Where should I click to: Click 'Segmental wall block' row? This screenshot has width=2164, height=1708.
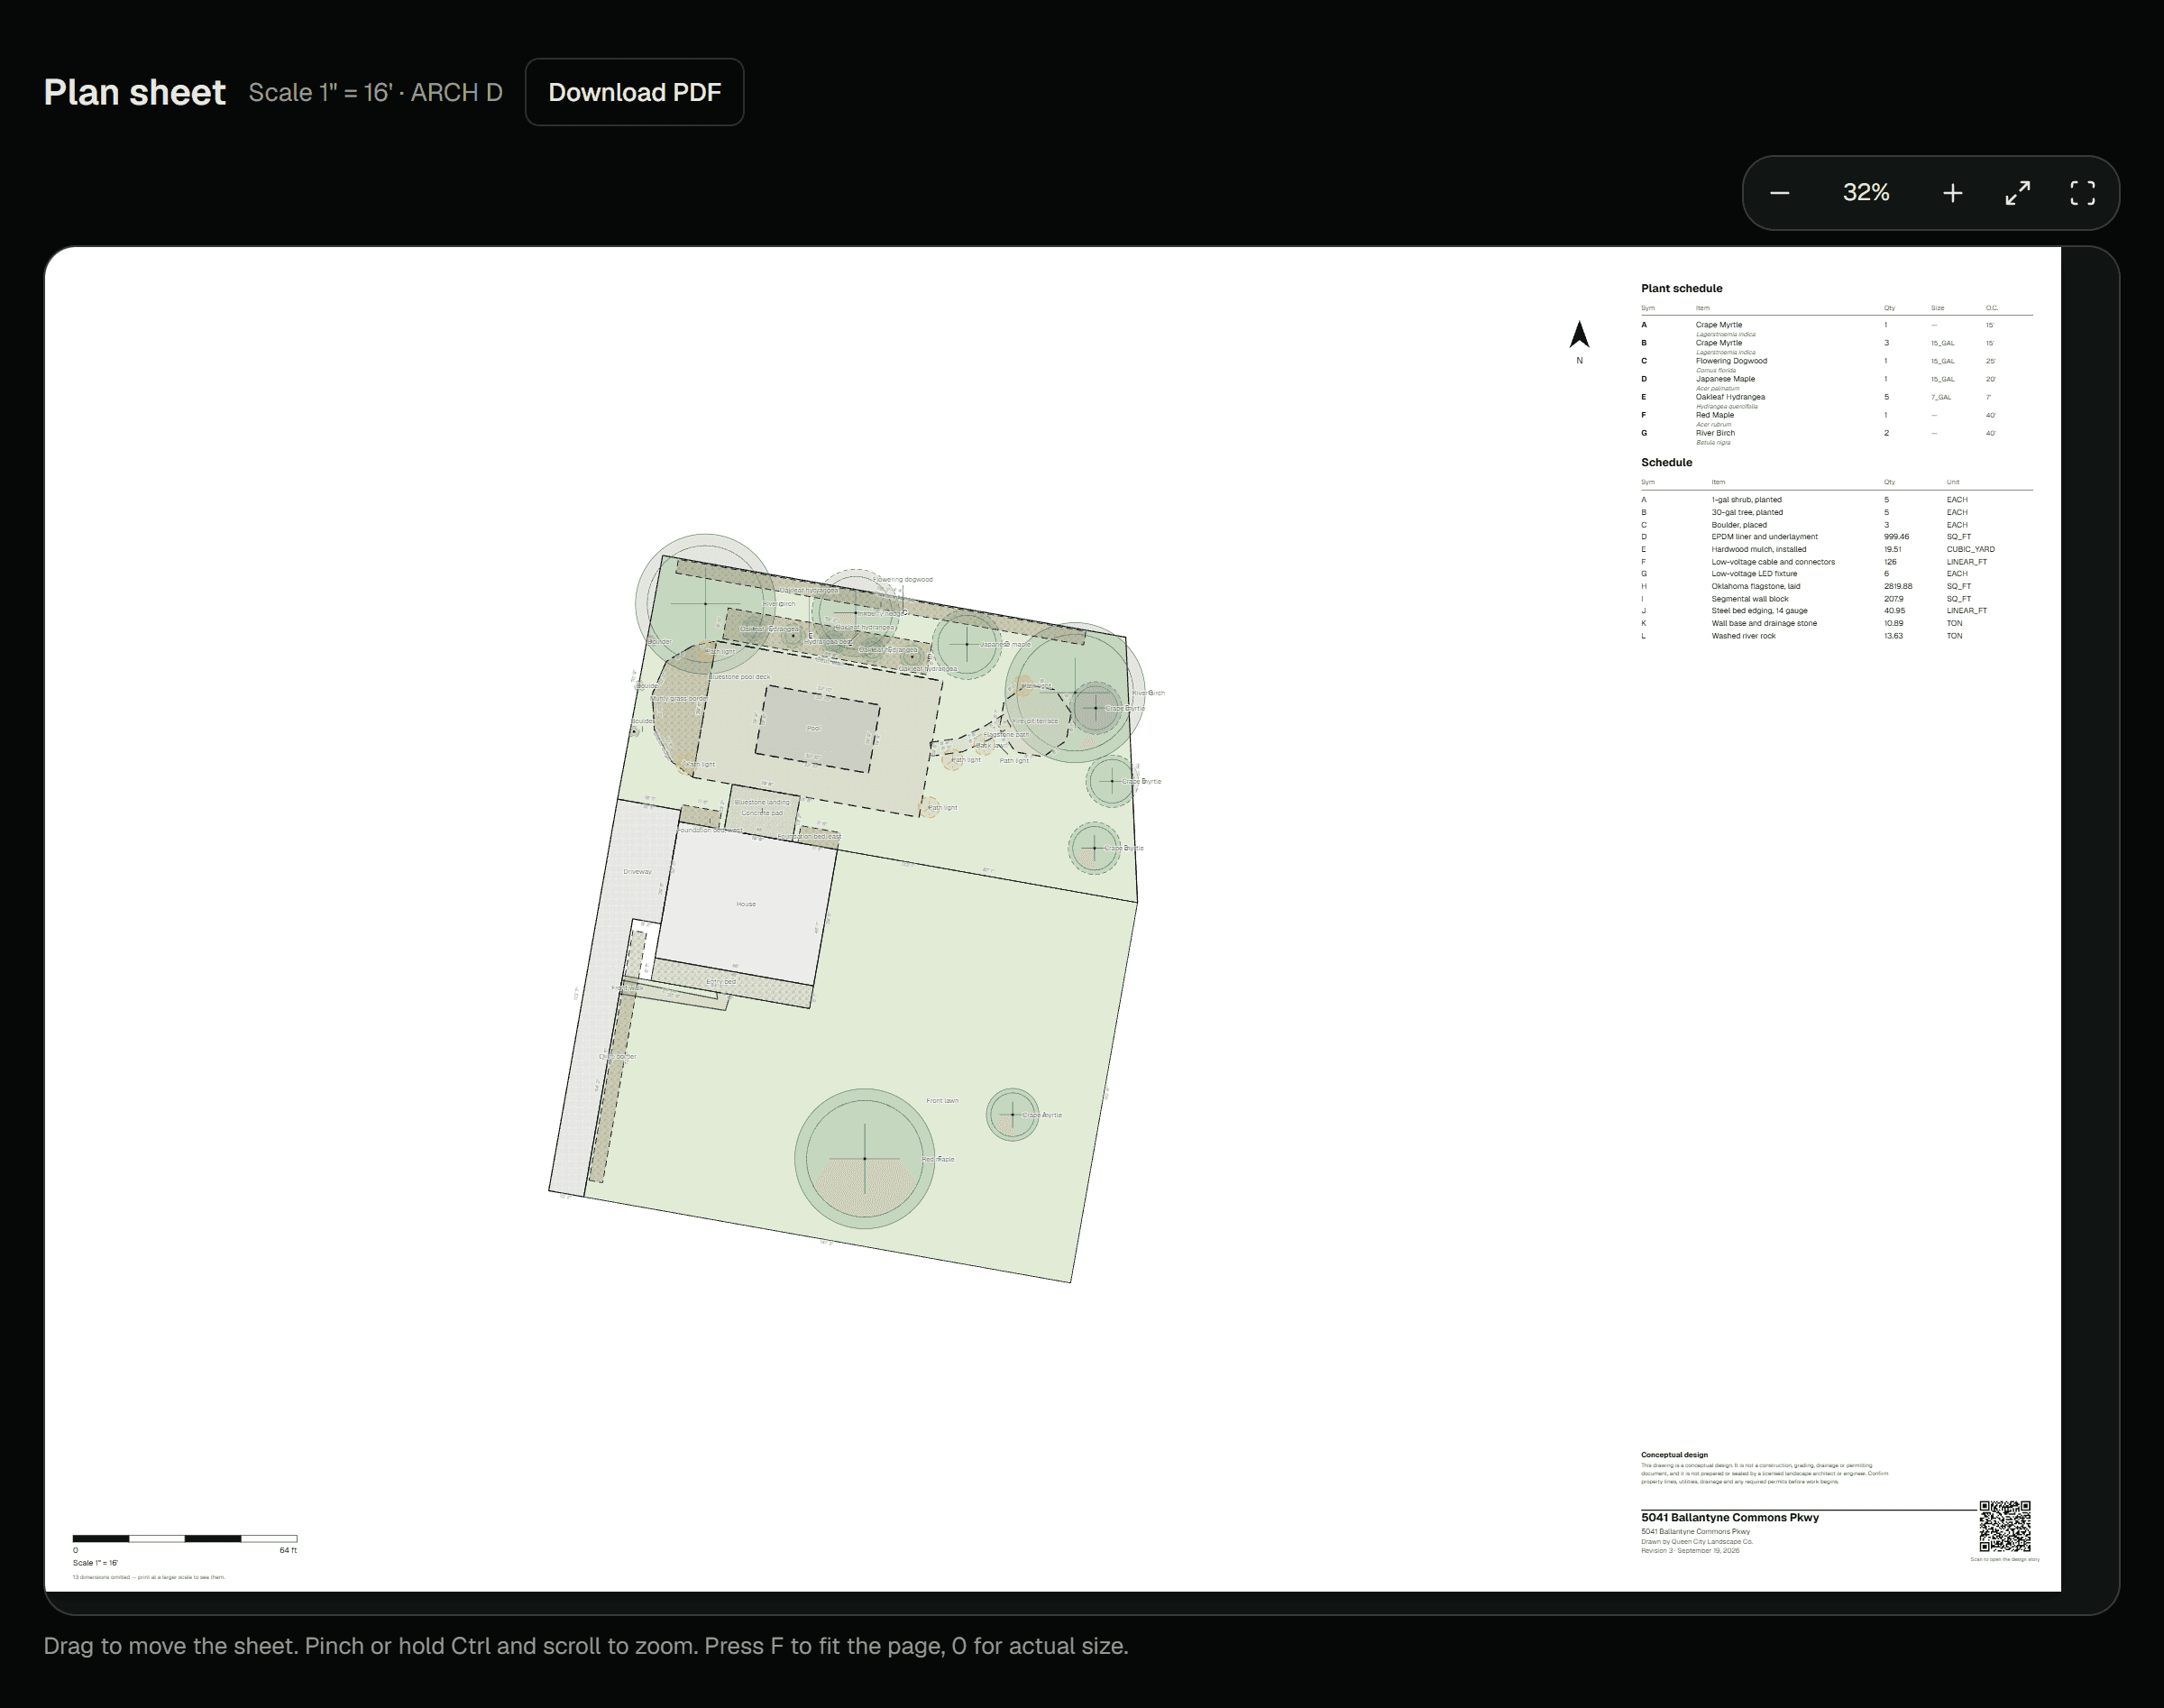pyautogui.click(x=1836, y=599)
